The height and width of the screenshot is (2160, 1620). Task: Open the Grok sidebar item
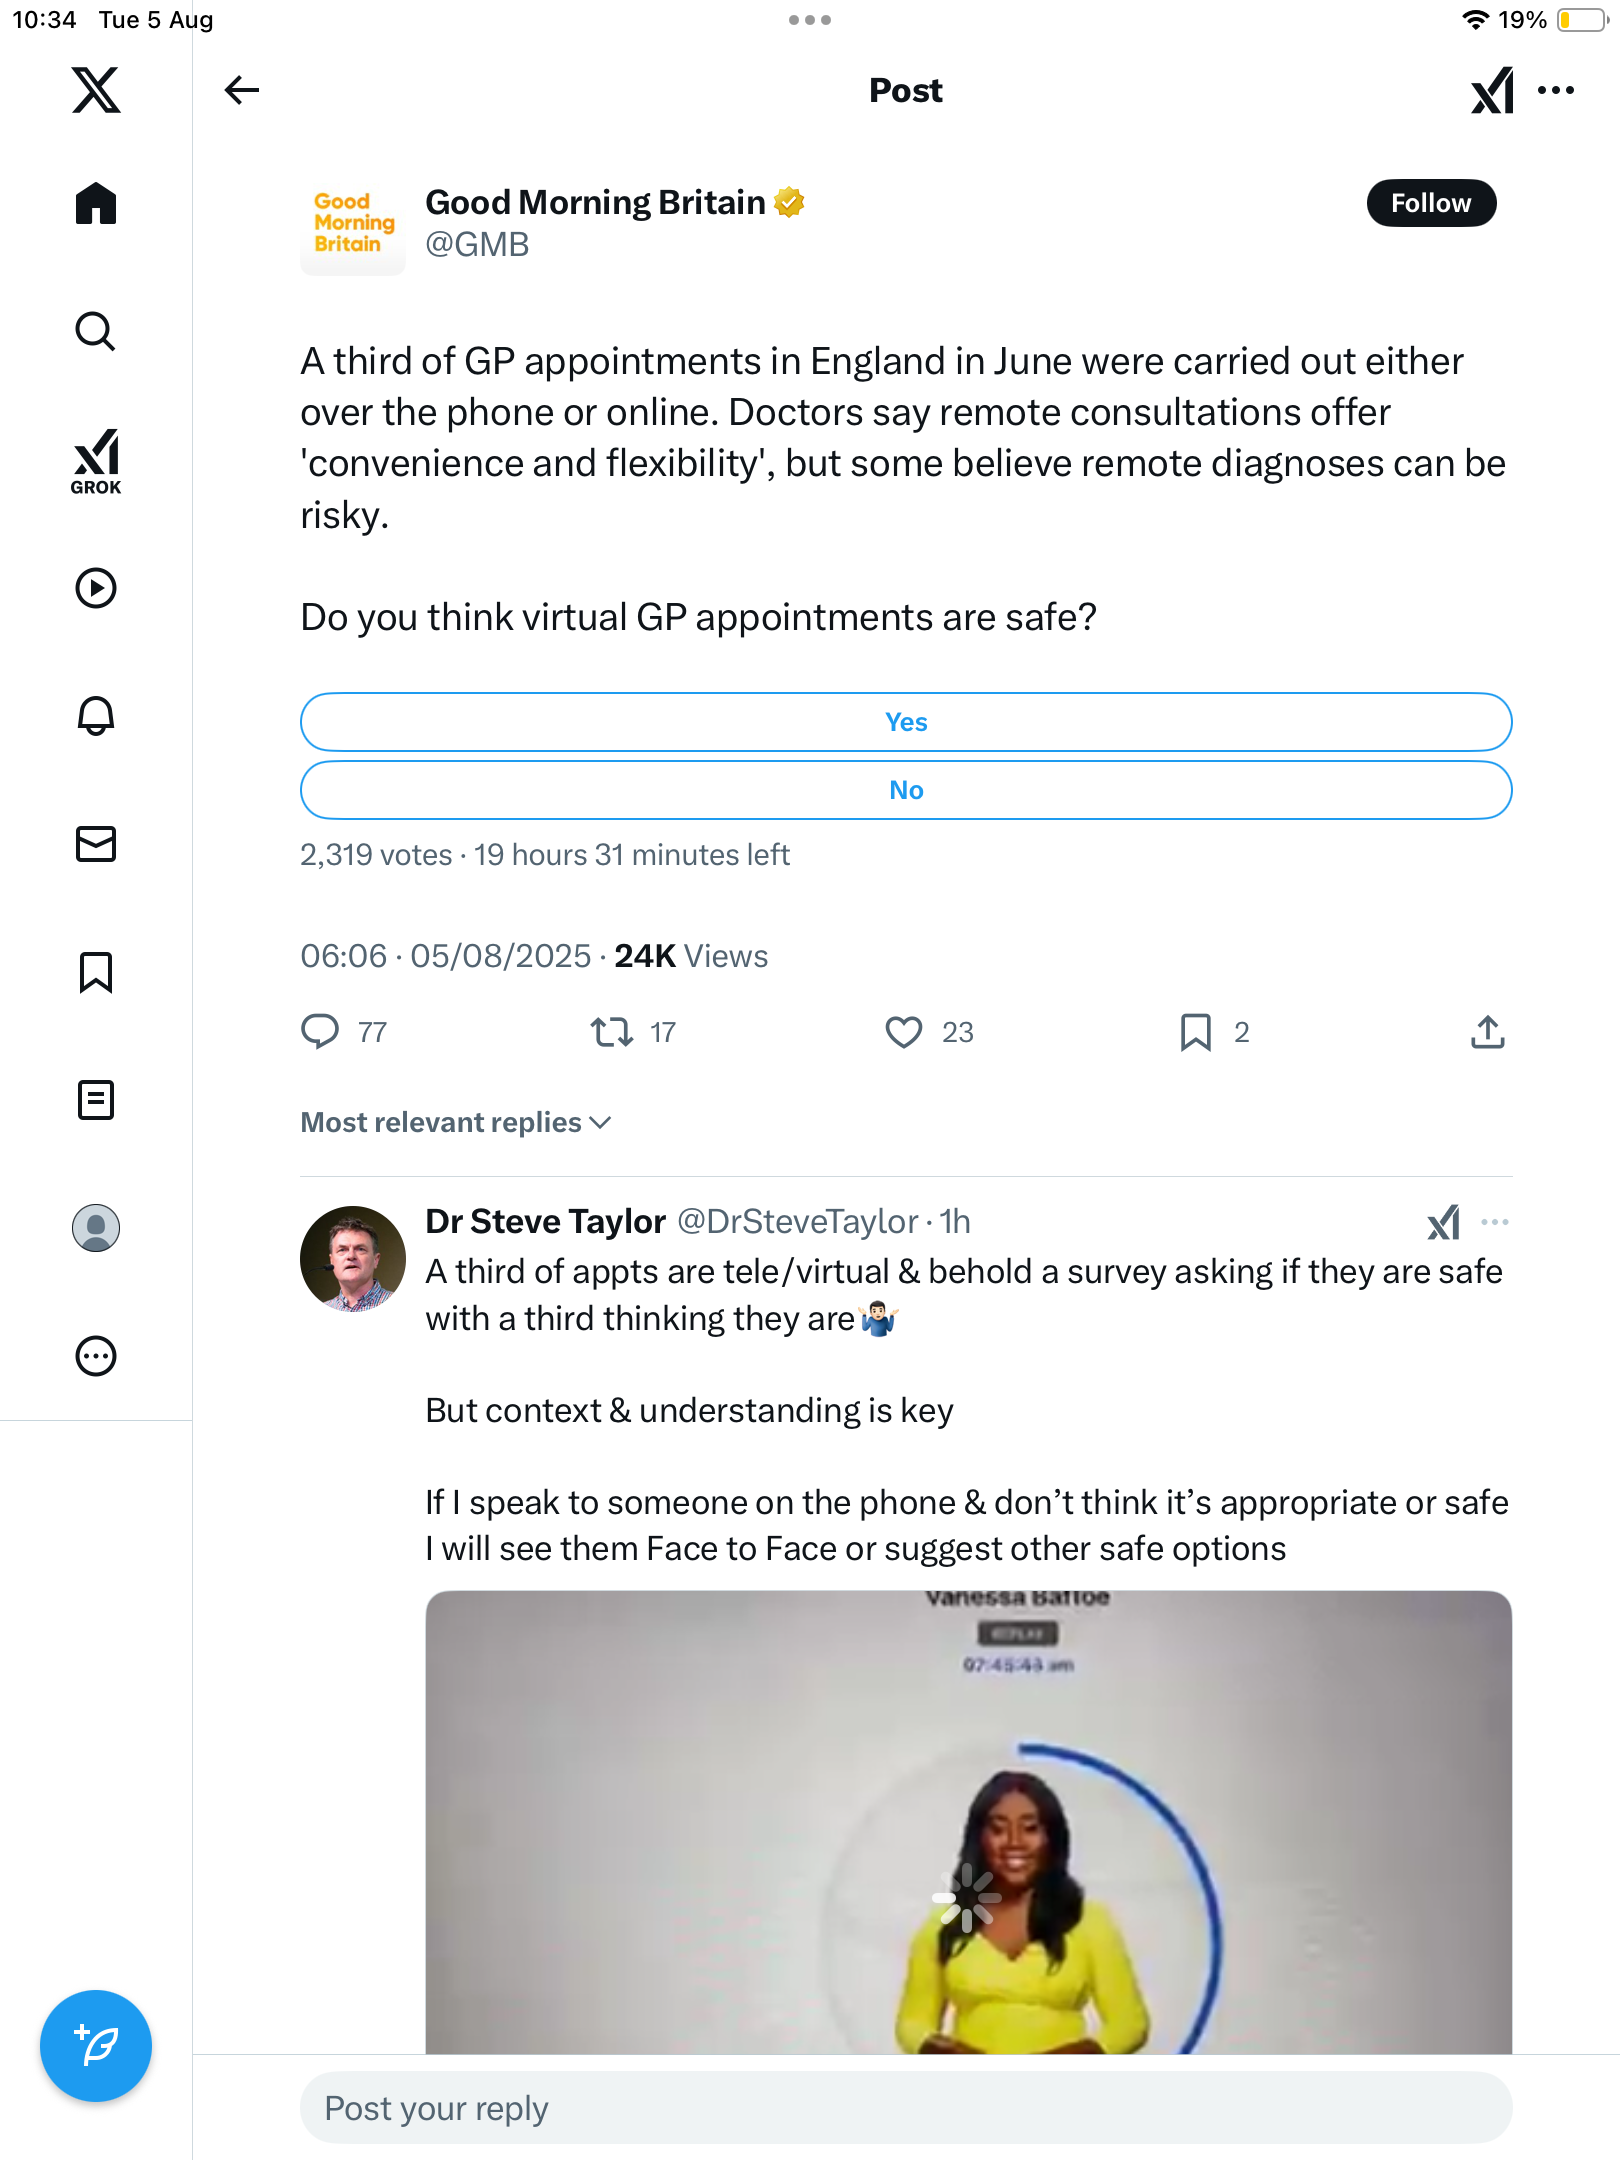(x=96, y=462)
